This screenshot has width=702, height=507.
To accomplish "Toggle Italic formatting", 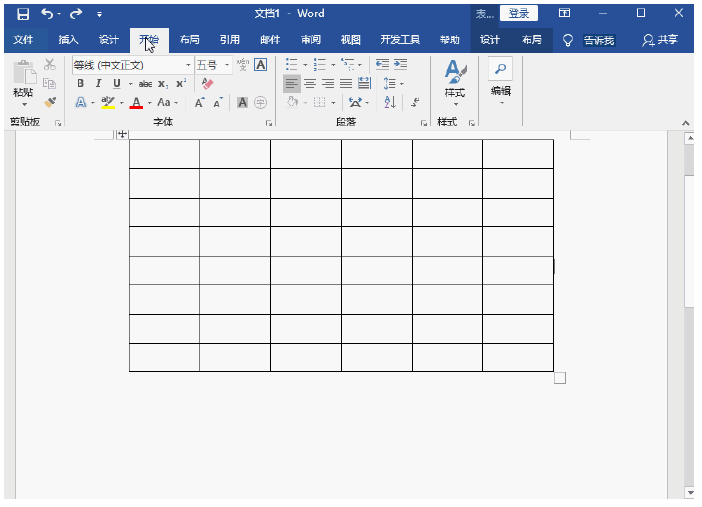I will (98, 83).
